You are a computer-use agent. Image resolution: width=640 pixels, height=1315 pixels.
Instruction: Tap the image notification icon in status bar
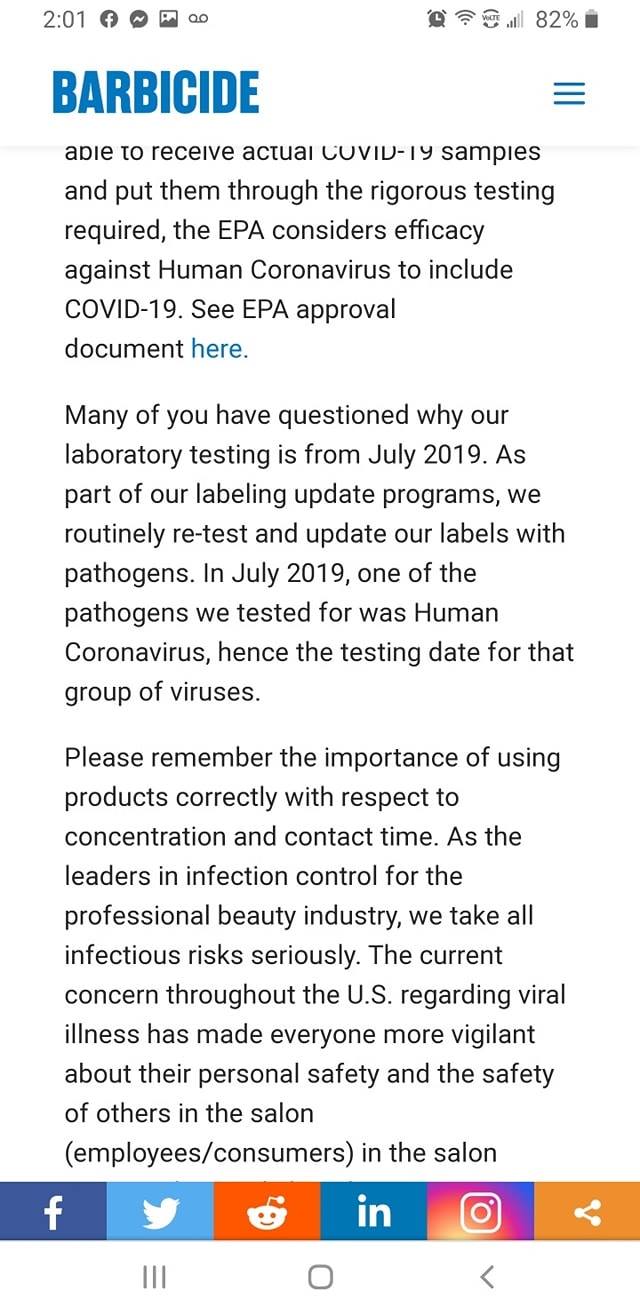pos(169,20)
